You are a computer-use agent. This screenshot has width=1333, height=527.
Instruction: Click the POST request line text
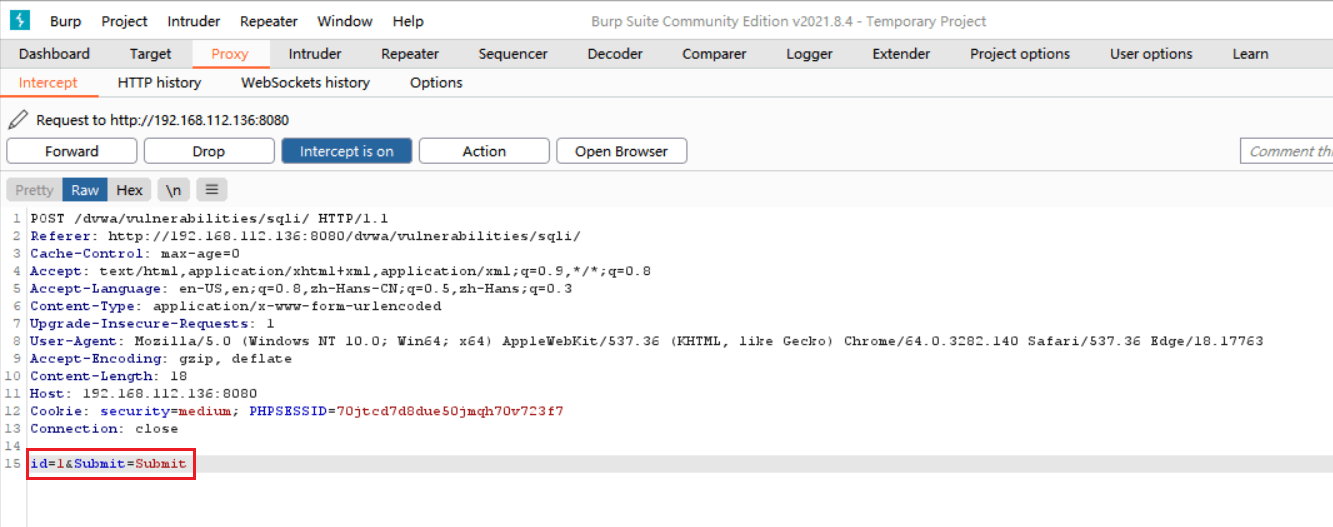(209, 218)
